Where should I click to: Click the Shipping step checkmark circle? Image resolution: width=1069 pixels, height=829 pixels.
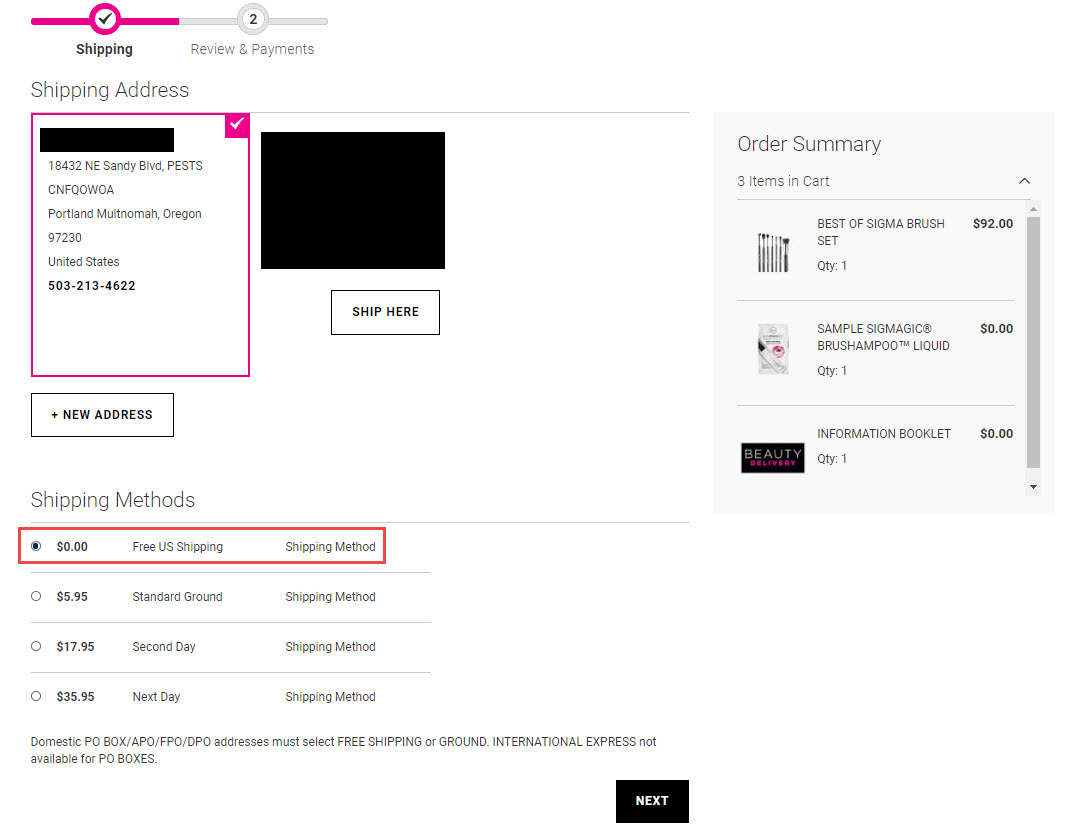point(105,20)
